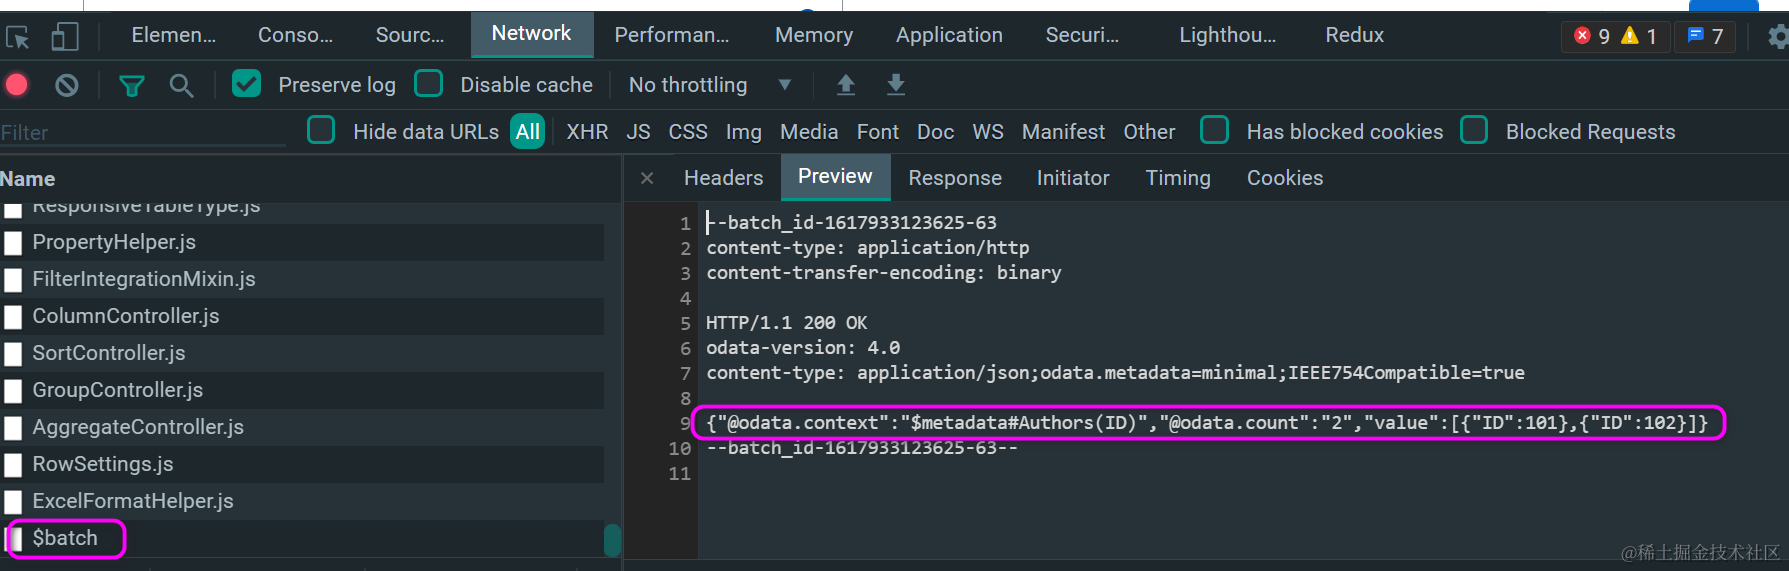
Task: Filter requests by Font
Action: [x=877, y=132]
